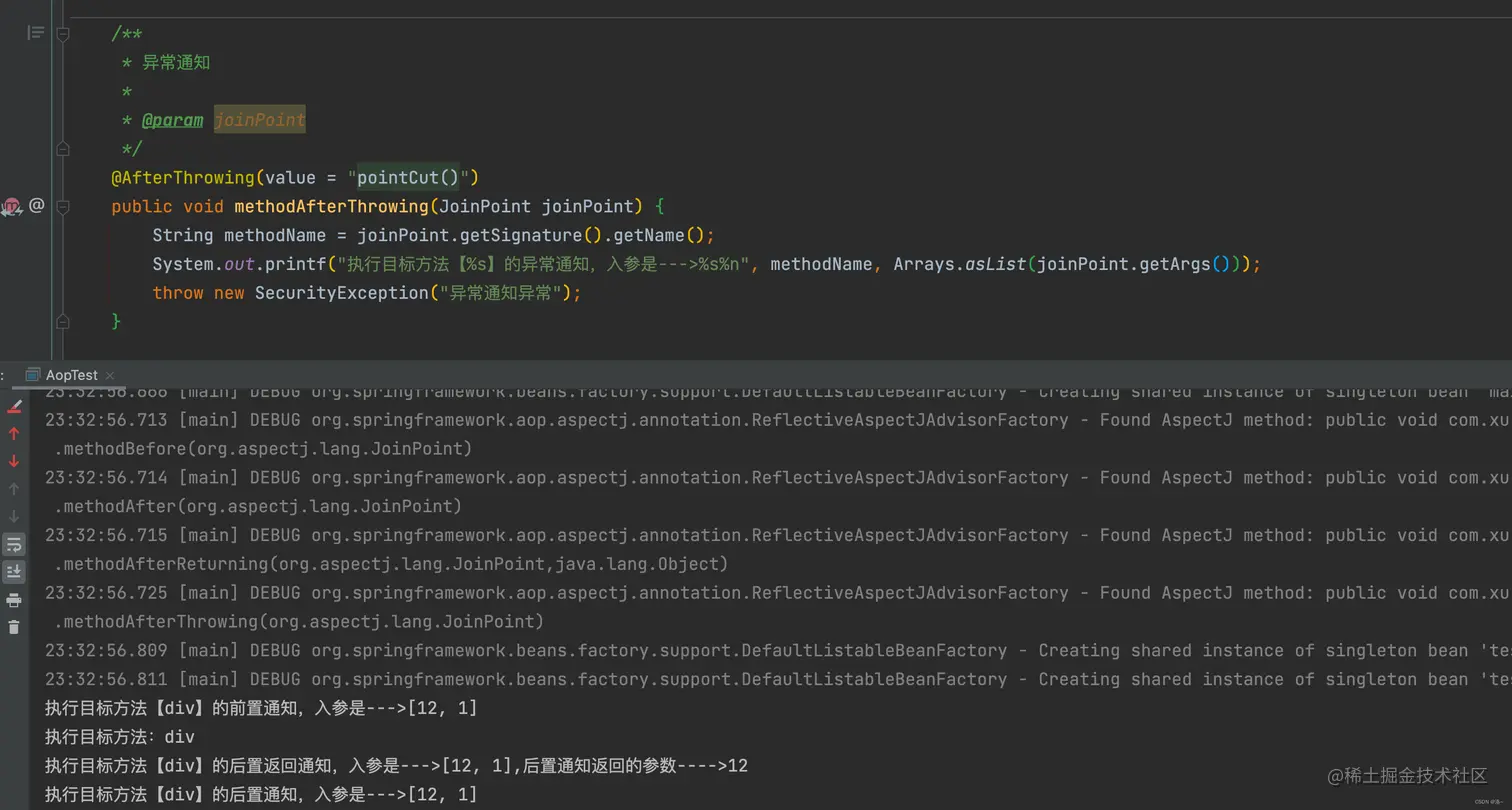Click the fold marker beside the method's closing brace
This screenshot has width=1512, height=810.
click(63, 322)
